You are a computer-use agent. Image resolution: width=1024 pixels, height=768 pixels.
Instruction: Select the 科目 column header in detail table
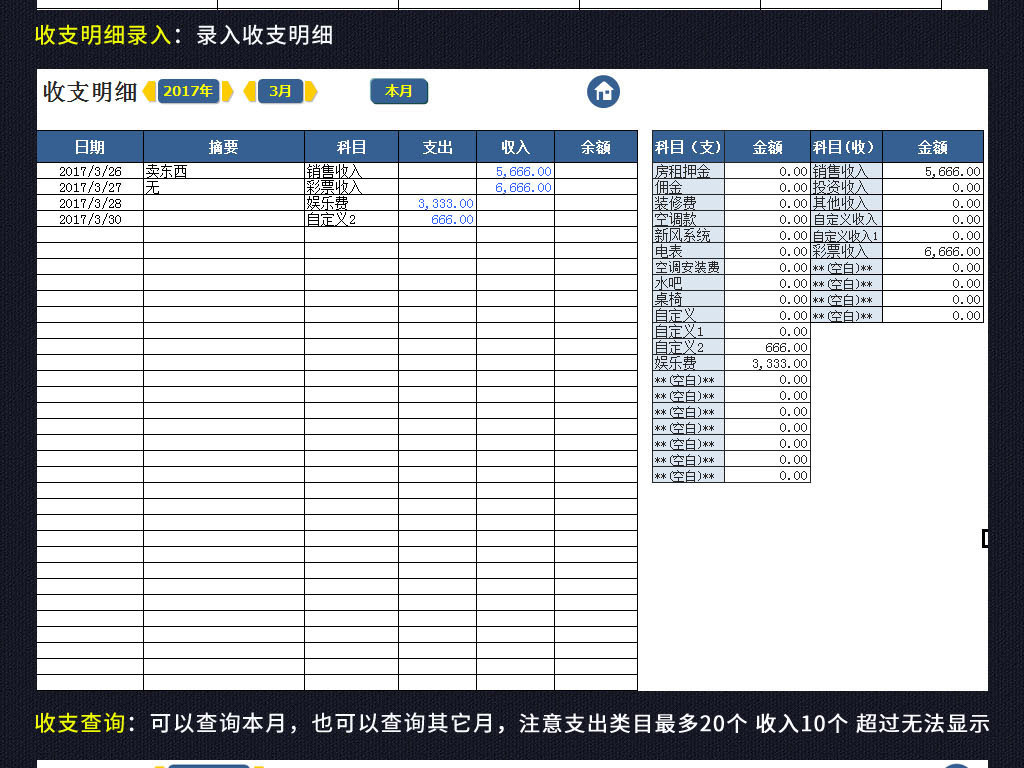point(351,147)
